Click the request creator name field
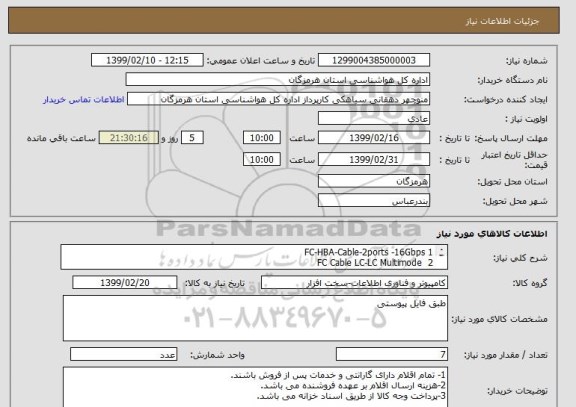The height and width of the screenshot is (407, 576). tap(278, 100)
